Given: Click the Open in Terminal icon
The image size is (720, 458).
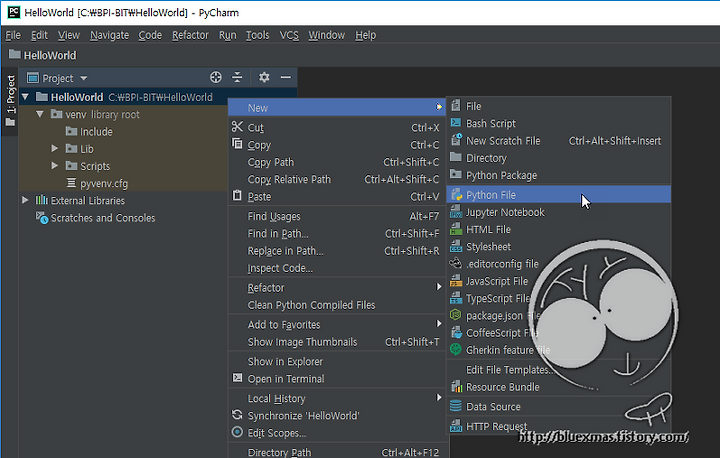Looking at the screenshot, I should [x=237, y=378].
